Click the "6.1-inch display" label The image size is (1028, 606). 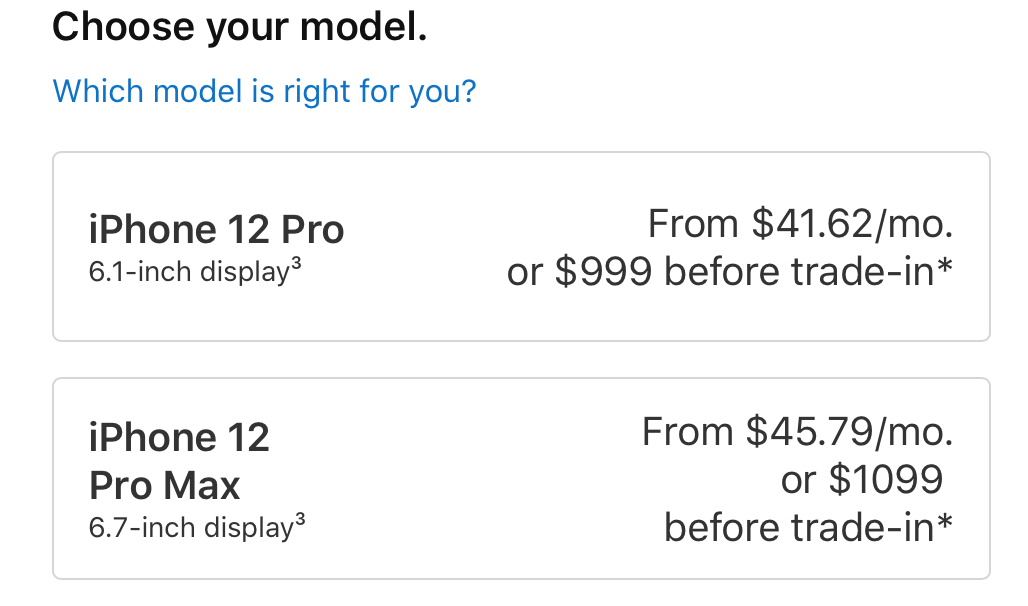(x=188, y=272)
